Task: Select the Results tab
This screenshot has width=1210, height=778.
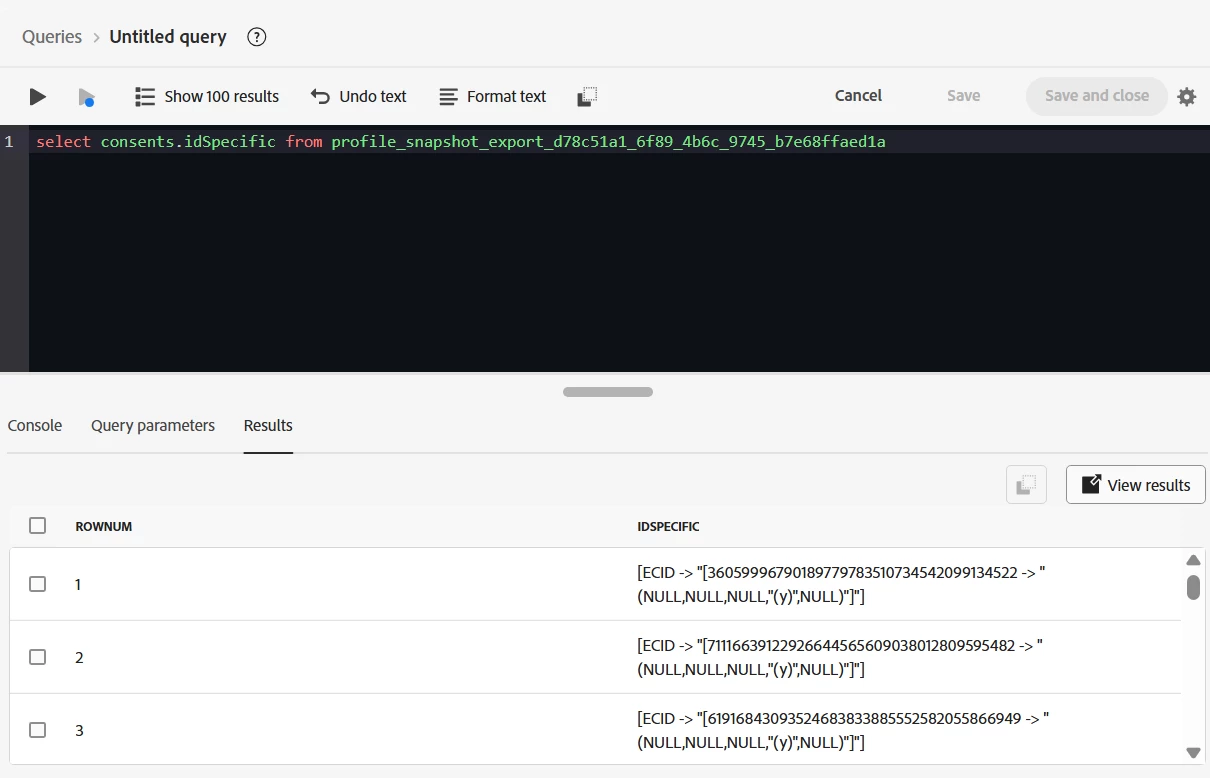Action: coord(268,426)
